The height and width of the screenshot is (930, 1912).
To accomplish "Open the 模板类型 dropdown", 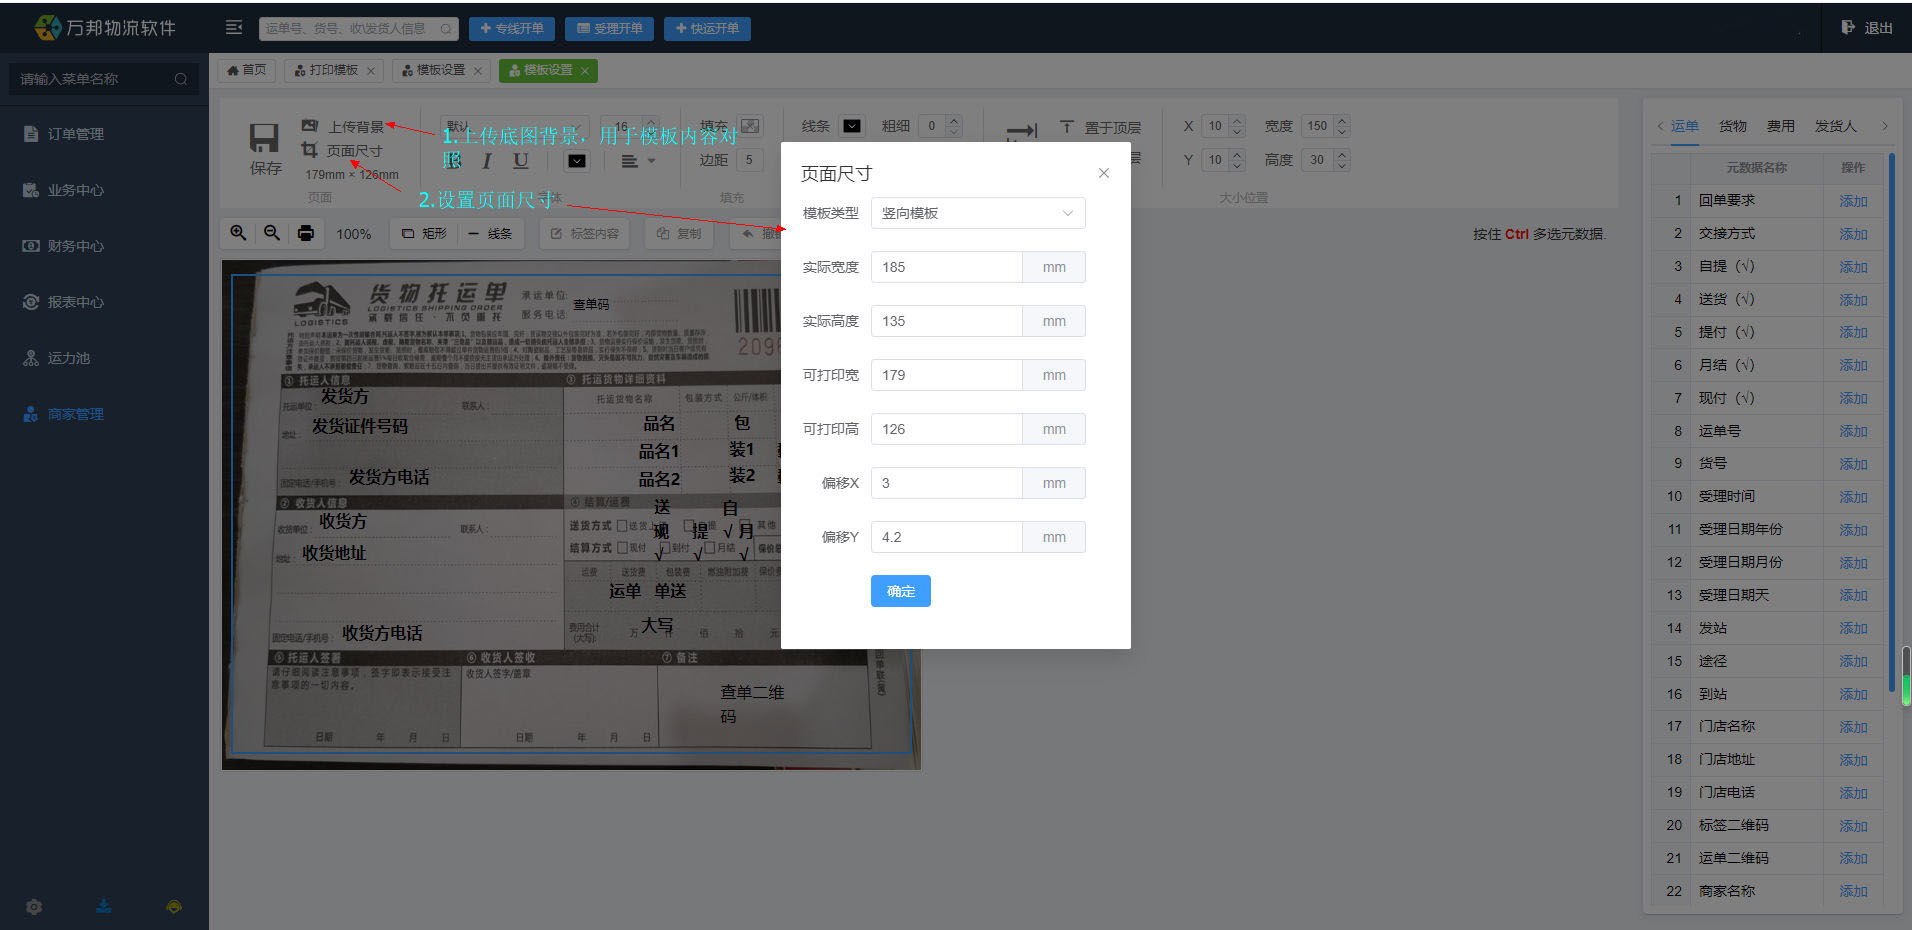I will point(978,213).
